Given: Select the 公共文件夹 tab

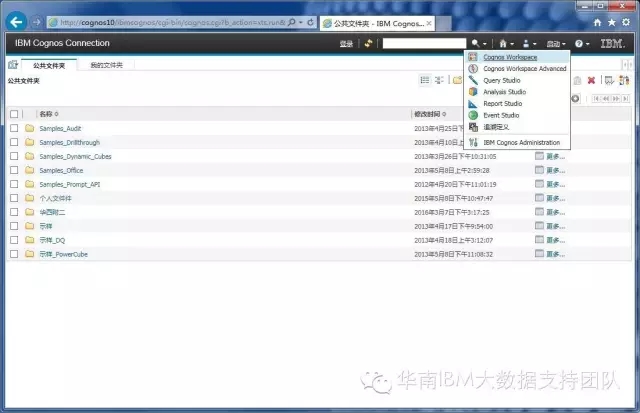Looking at the screenshot, I should pyautogui.click(x=49, y=65).
